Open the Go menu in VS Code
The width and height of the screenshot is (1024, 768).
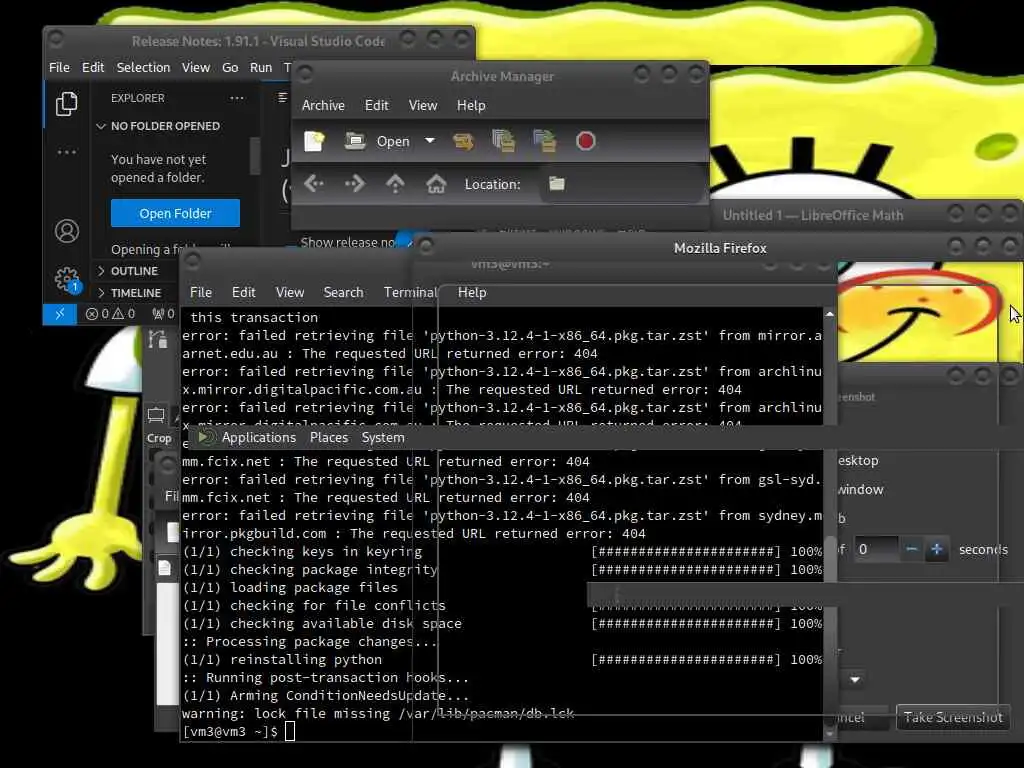coord(230,67)
